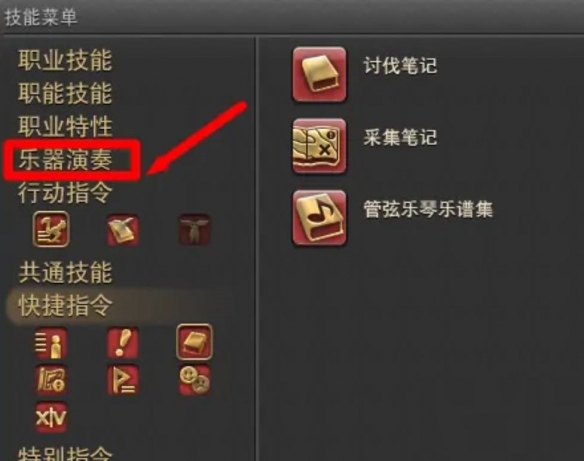Click the dimmed winged figure icon
Image resolution: width=584 pixels, height=461 pixels.
click(194, 230)
